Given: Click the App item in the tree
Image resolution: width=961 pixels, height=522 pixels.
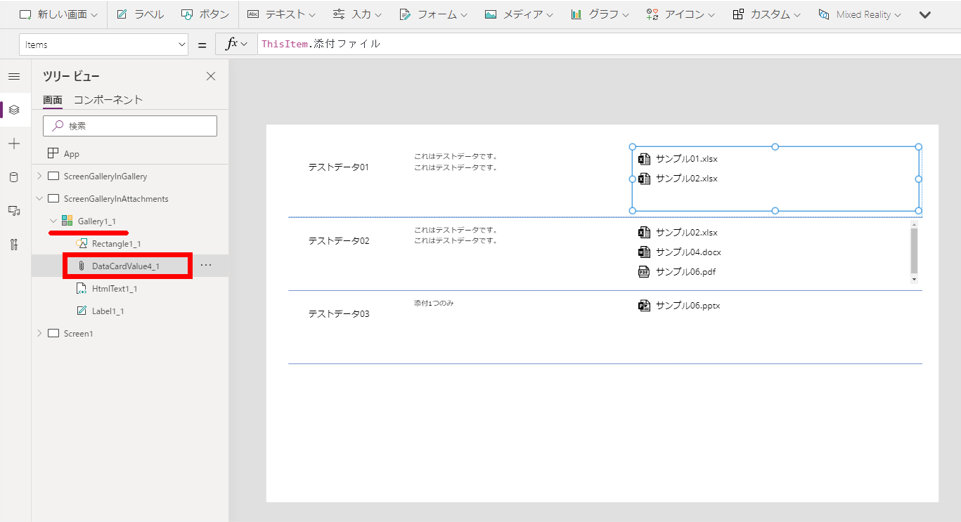Looking at the screenshot, I should (72, 154).
